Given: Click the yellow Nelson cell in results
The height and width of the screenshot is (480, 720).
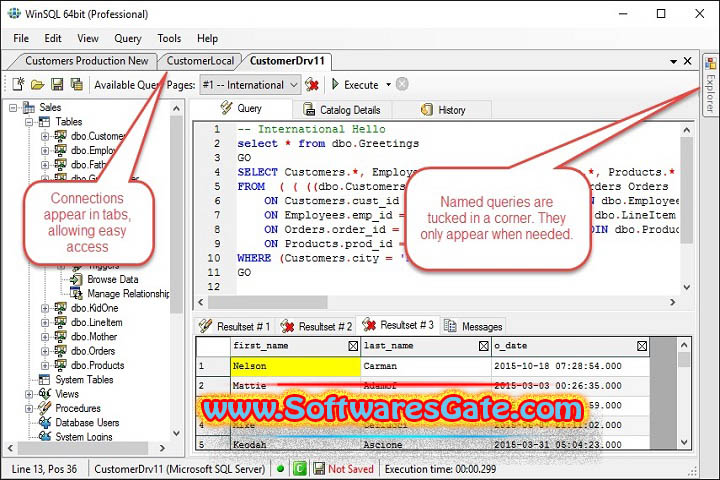Looking at the screenshot, I should [x=295, y=366].
